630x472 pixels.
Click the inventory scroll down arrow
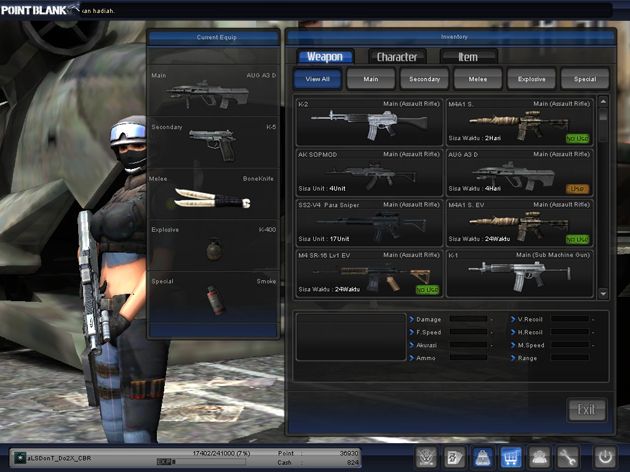click(x=603, y=293)
